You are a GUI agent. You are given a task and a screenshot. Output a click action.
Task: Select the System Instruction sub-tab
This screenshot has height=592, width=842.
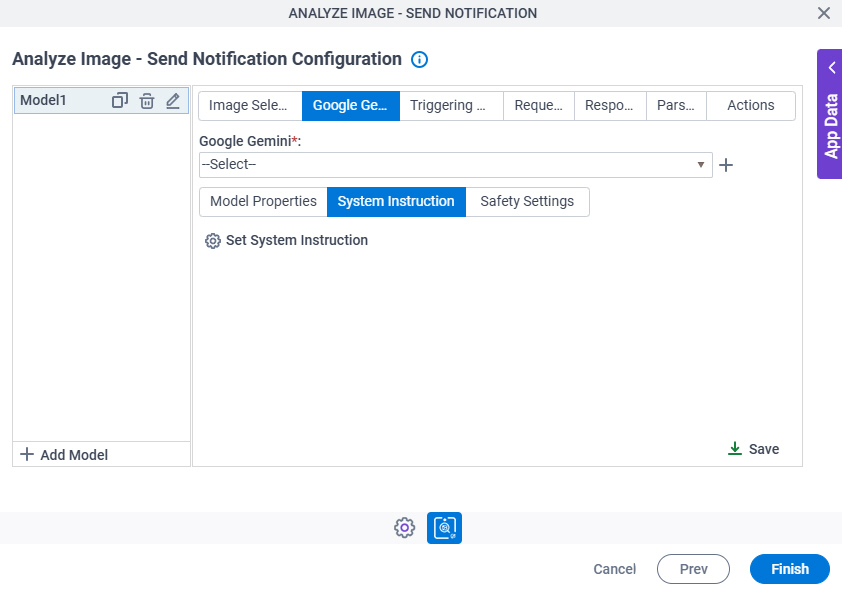pos(396,202)
